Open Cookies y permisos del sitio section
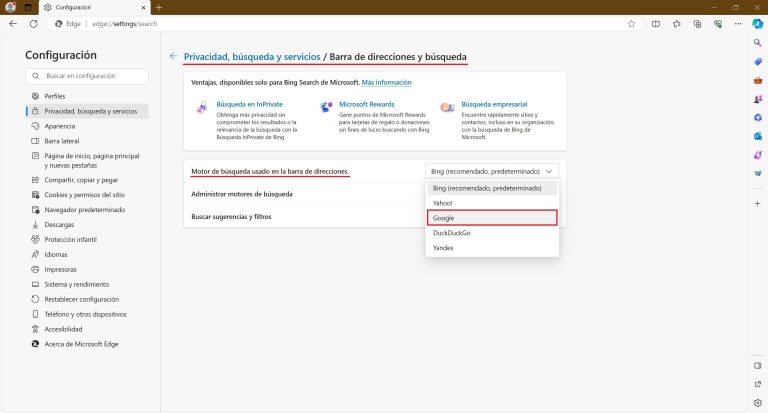The height and width of the screenshot is (413, 768). [x=87, y=195]
